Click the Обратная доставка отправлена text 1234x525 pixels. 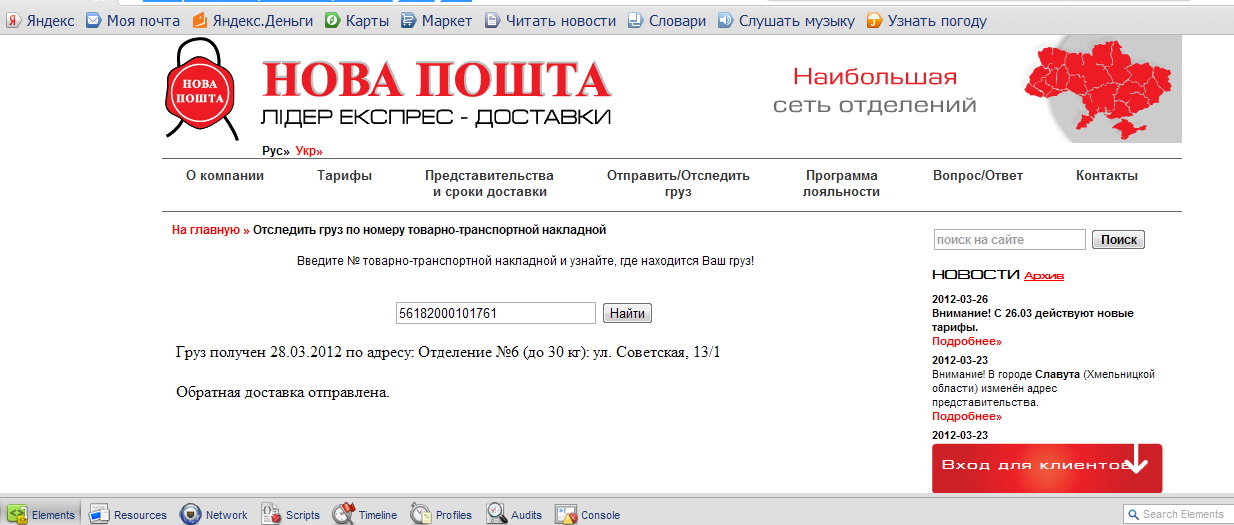click(282, 392)
